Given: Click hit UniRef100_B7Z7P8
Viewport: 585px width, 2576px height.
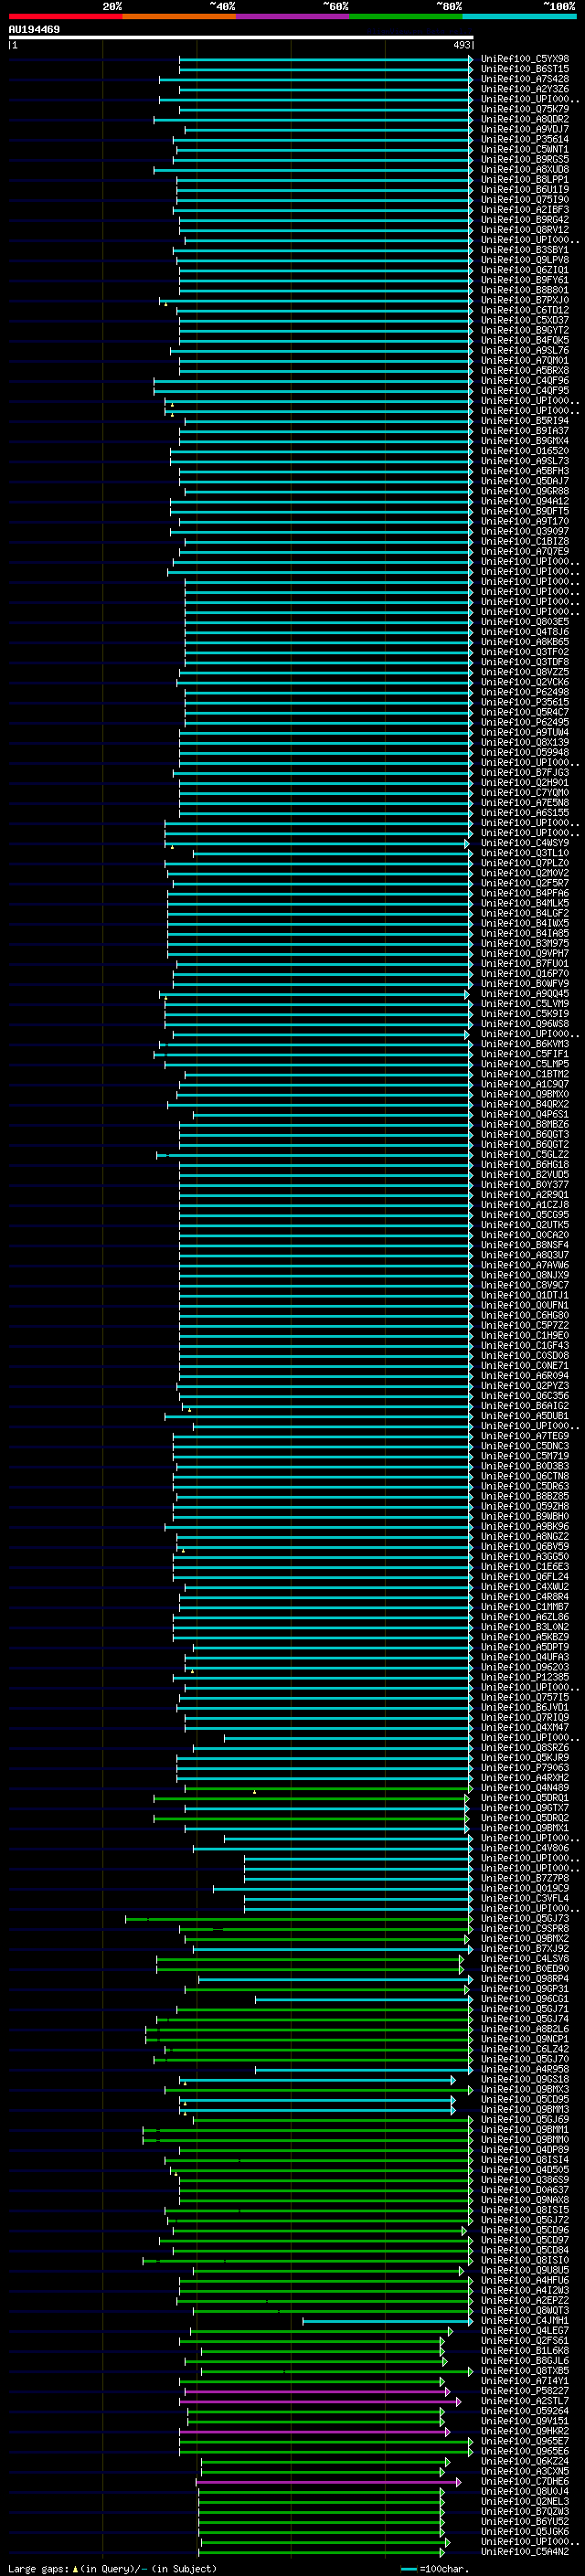Looking at the screenshot, I should coord(525,1878).
